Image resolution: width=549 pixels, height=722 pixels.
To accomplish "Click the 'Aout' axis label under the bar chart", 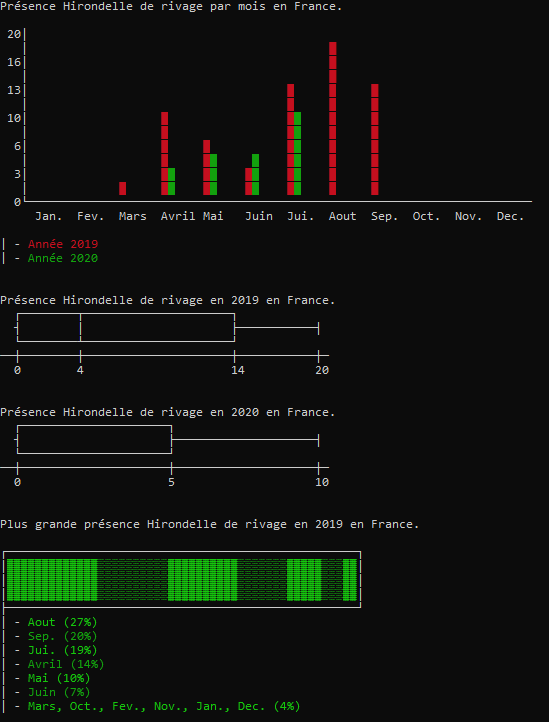I will coord(343,216).
